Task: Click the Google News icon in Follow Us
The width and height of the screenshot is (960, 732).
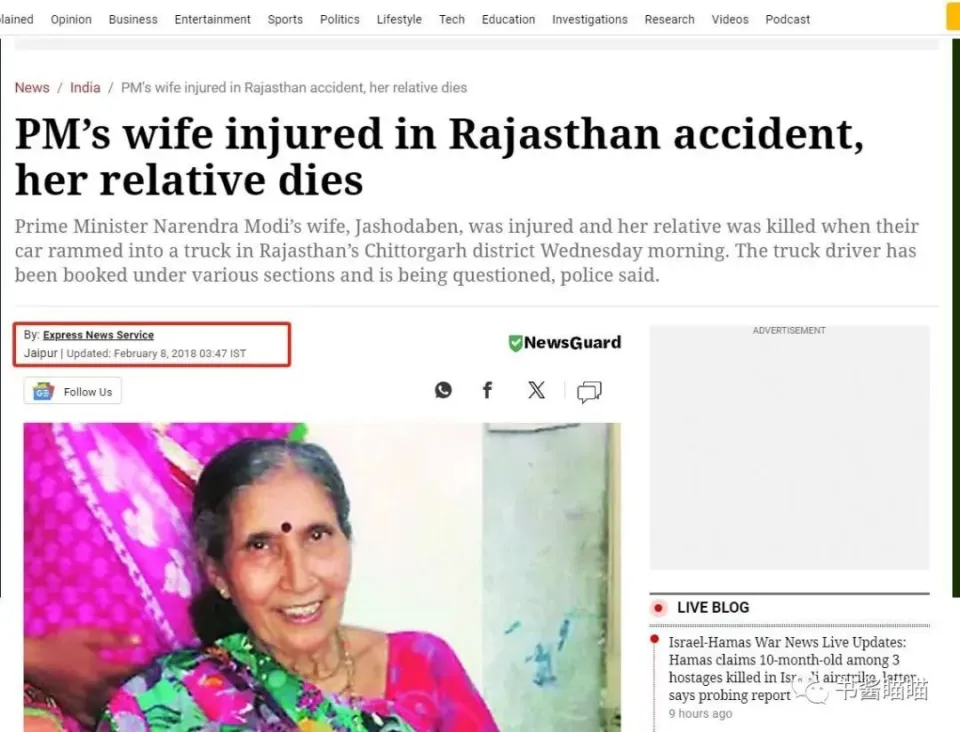Action: [x=43, y=391]
